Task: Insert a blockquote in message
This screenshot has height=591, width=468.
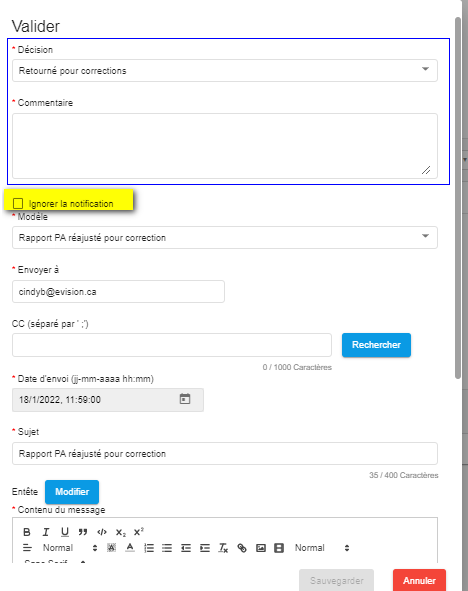Action: point(83,532)
